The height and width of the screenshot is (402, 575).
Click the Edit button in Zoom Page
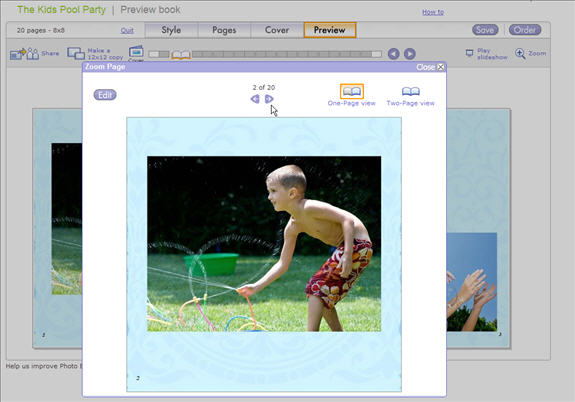coord(105,95)
